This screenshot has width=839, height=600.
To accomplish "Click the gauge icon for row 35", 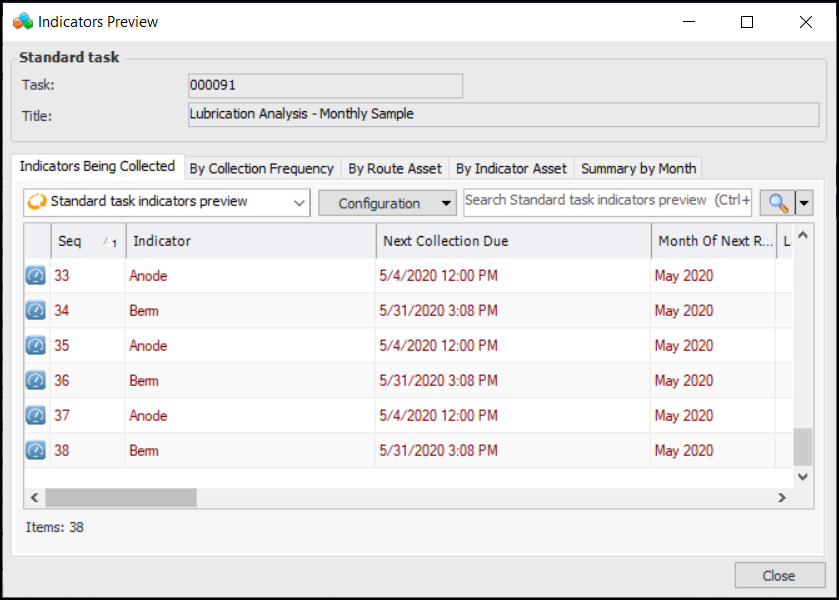I will 35,346.
